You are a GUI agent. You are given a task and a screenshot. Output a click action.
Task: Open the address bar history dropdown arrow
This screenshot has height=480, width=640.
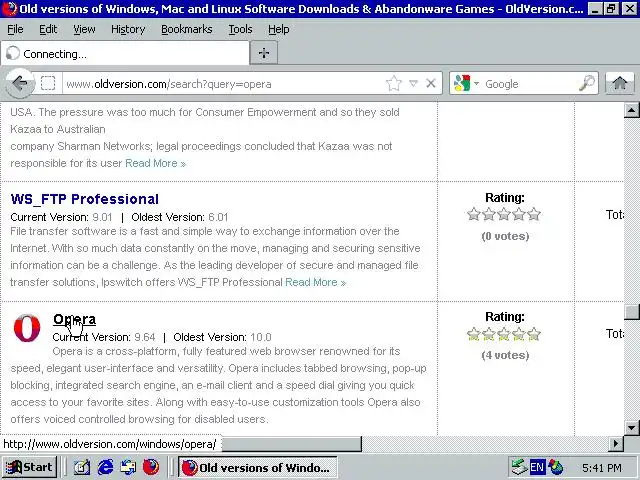coord(413,84)
